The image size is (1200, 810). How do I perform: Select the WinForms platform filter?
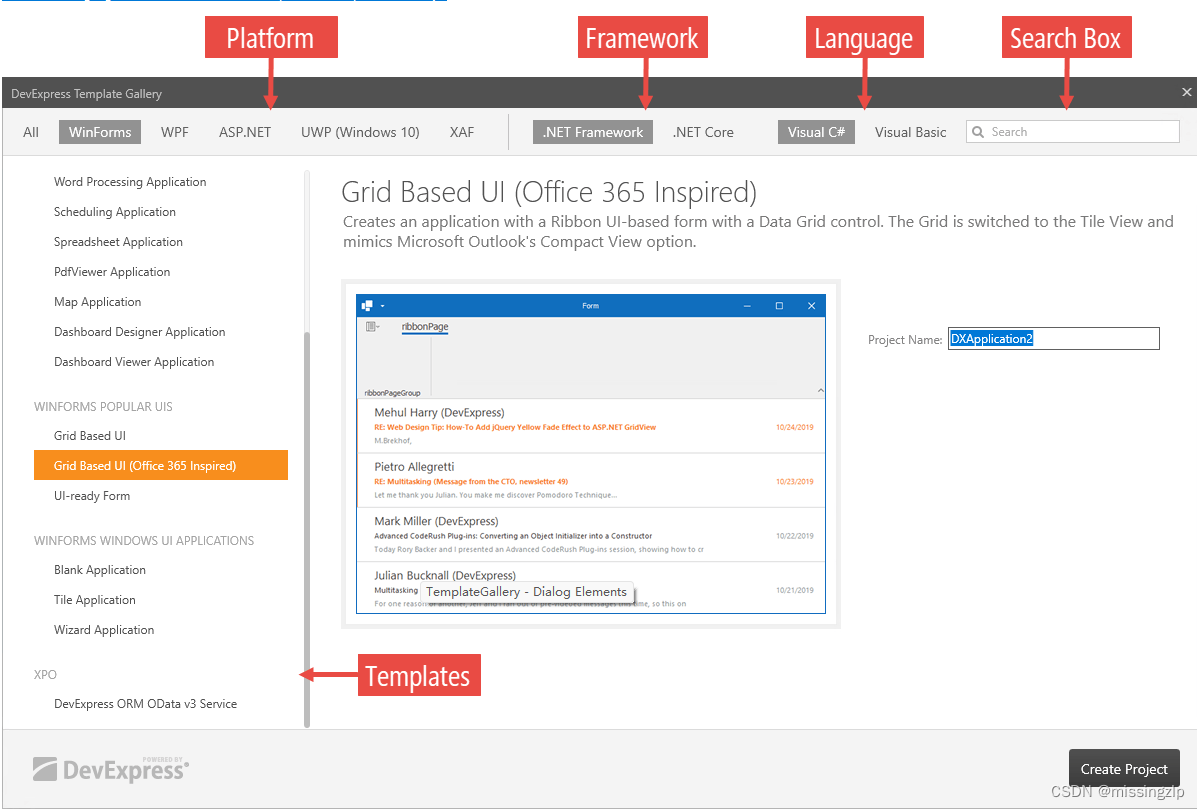(100, 132)
